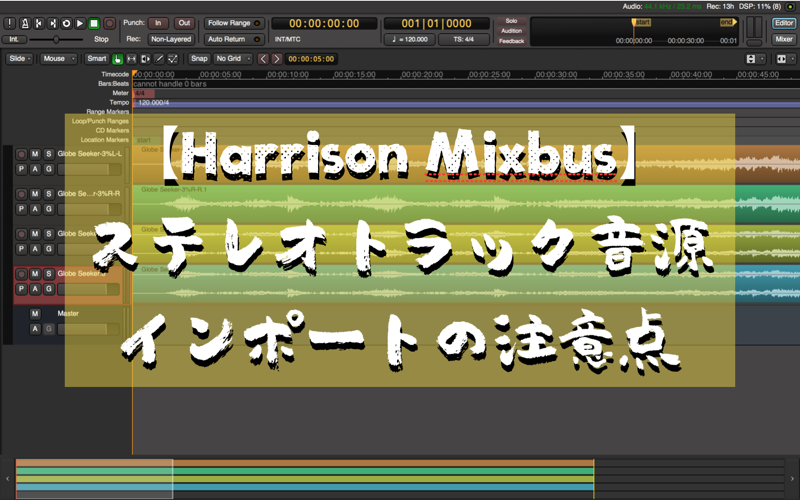Screen dimensions: 800x500
Task: Click the tempo 120.000 button
Action: (x=410, y=39)
